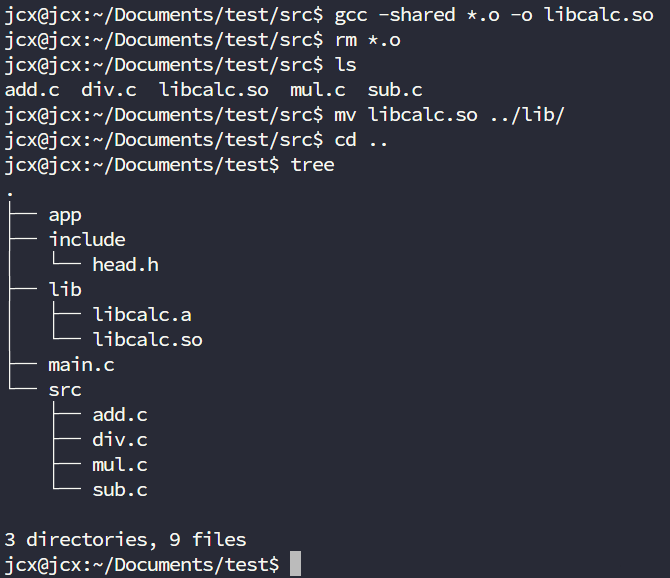Click the app entry in tree output
Image resolution: width=670 pixels, height=578 pixels.
(x=64, y=215)
